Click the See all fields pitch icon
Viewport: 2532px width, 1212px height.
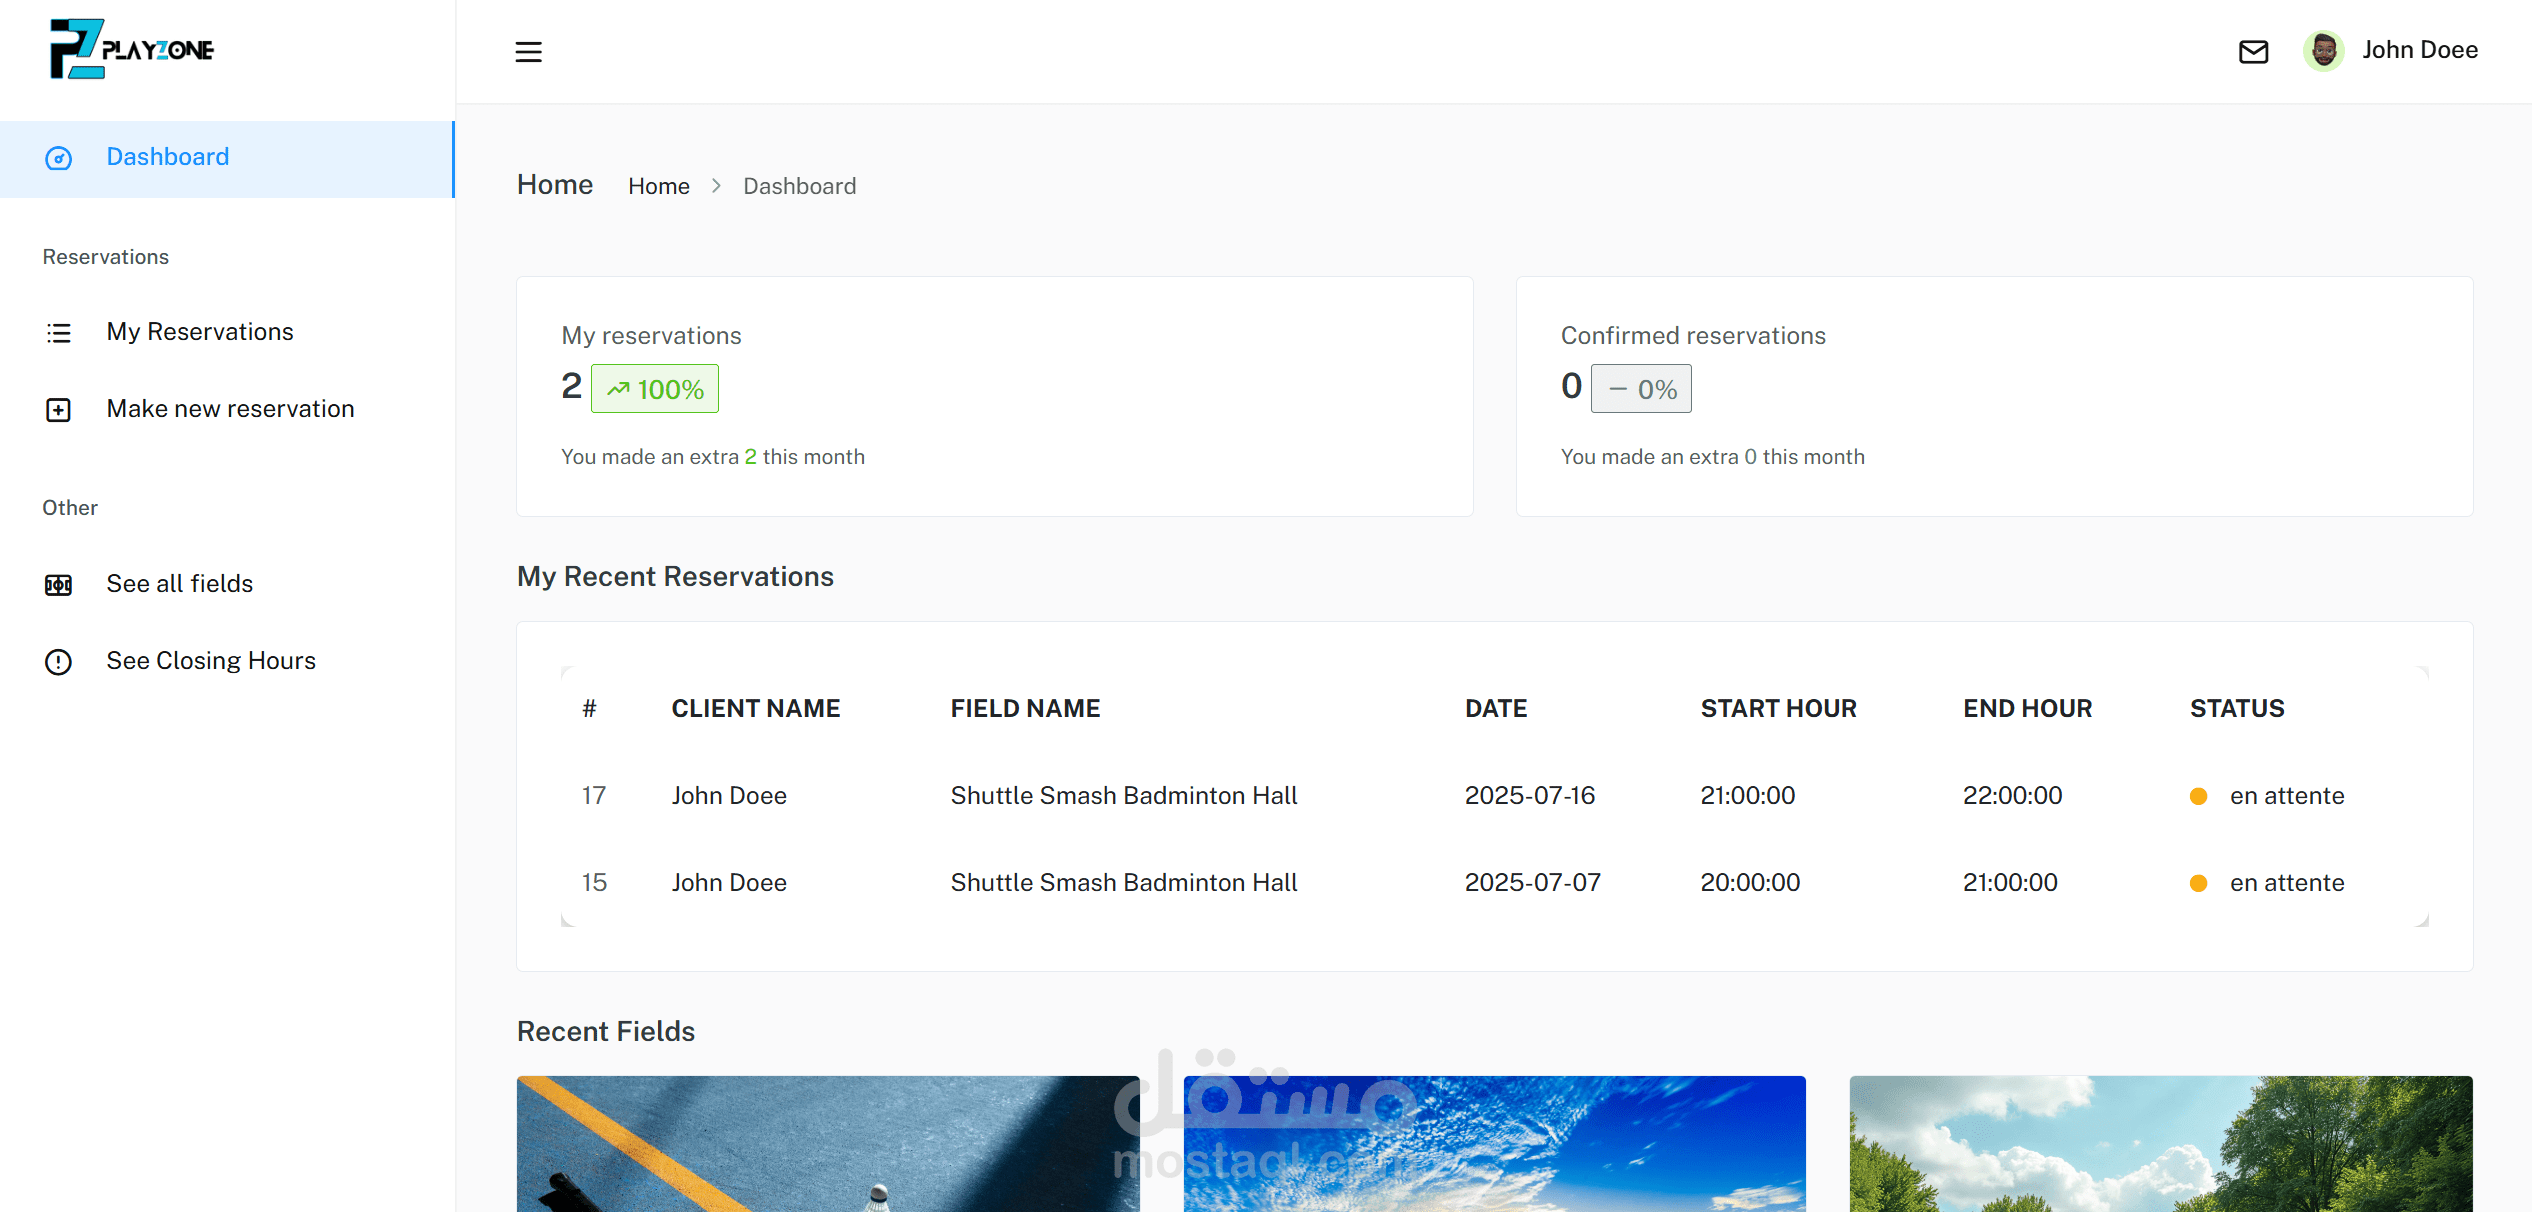[x=59, y=585]
